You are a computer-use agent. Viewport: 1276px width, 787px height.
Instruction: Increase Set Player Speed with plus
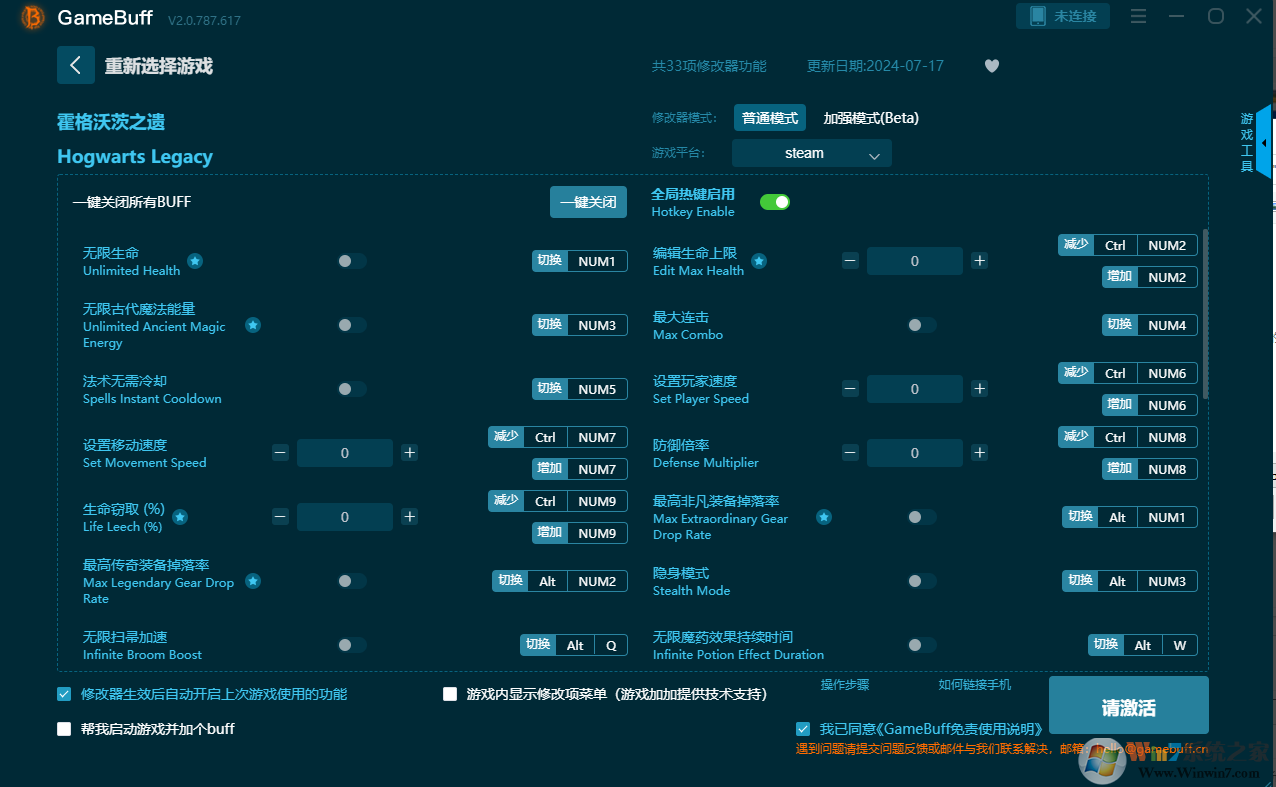click(980, 389)
